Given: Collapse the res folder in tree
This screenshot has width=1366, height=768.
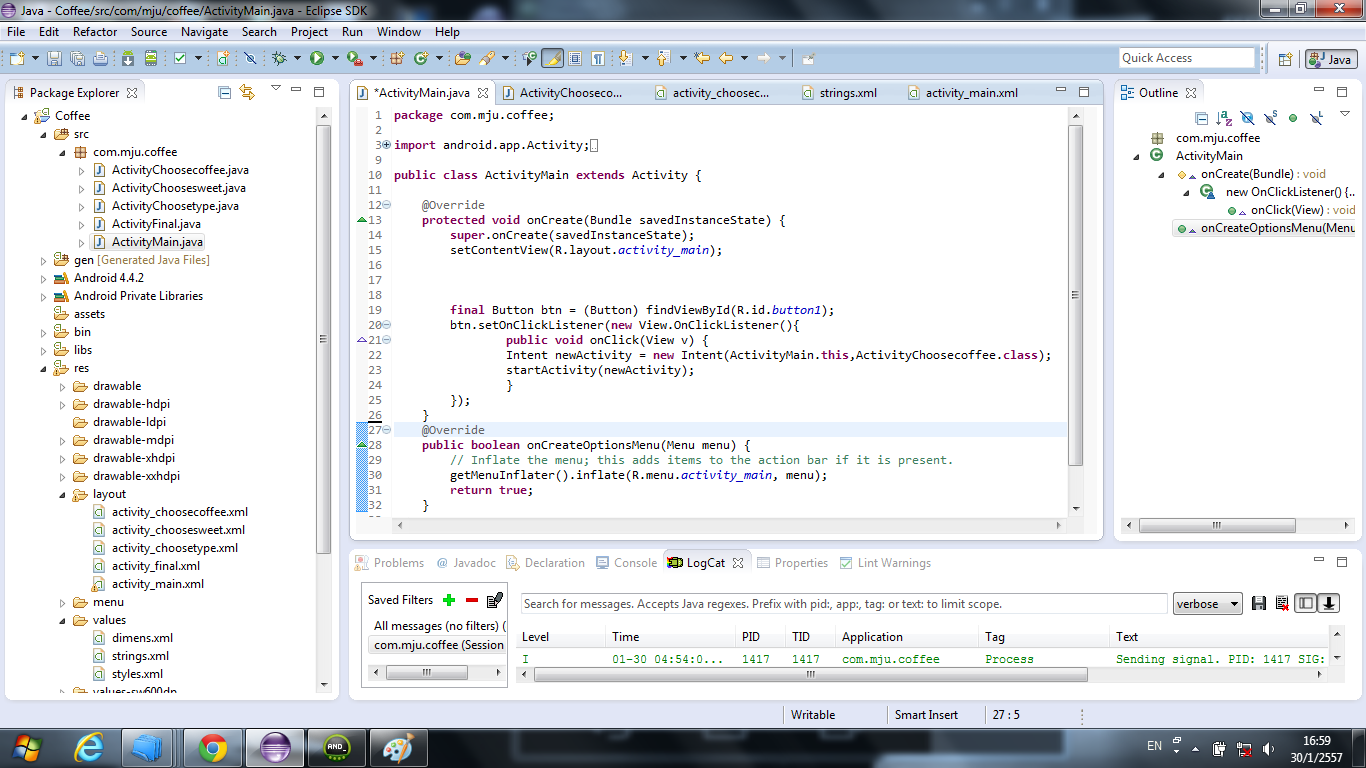Looking at the screenshot, I should 43,368.
